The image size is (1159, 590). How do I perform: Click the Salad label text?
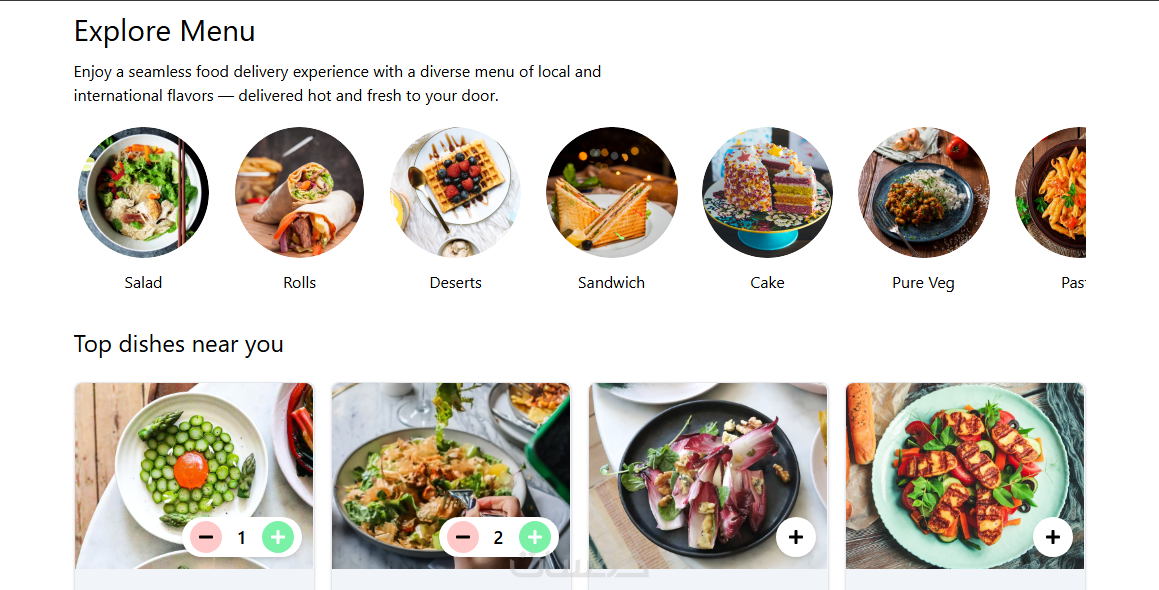(x=143, y=283)
